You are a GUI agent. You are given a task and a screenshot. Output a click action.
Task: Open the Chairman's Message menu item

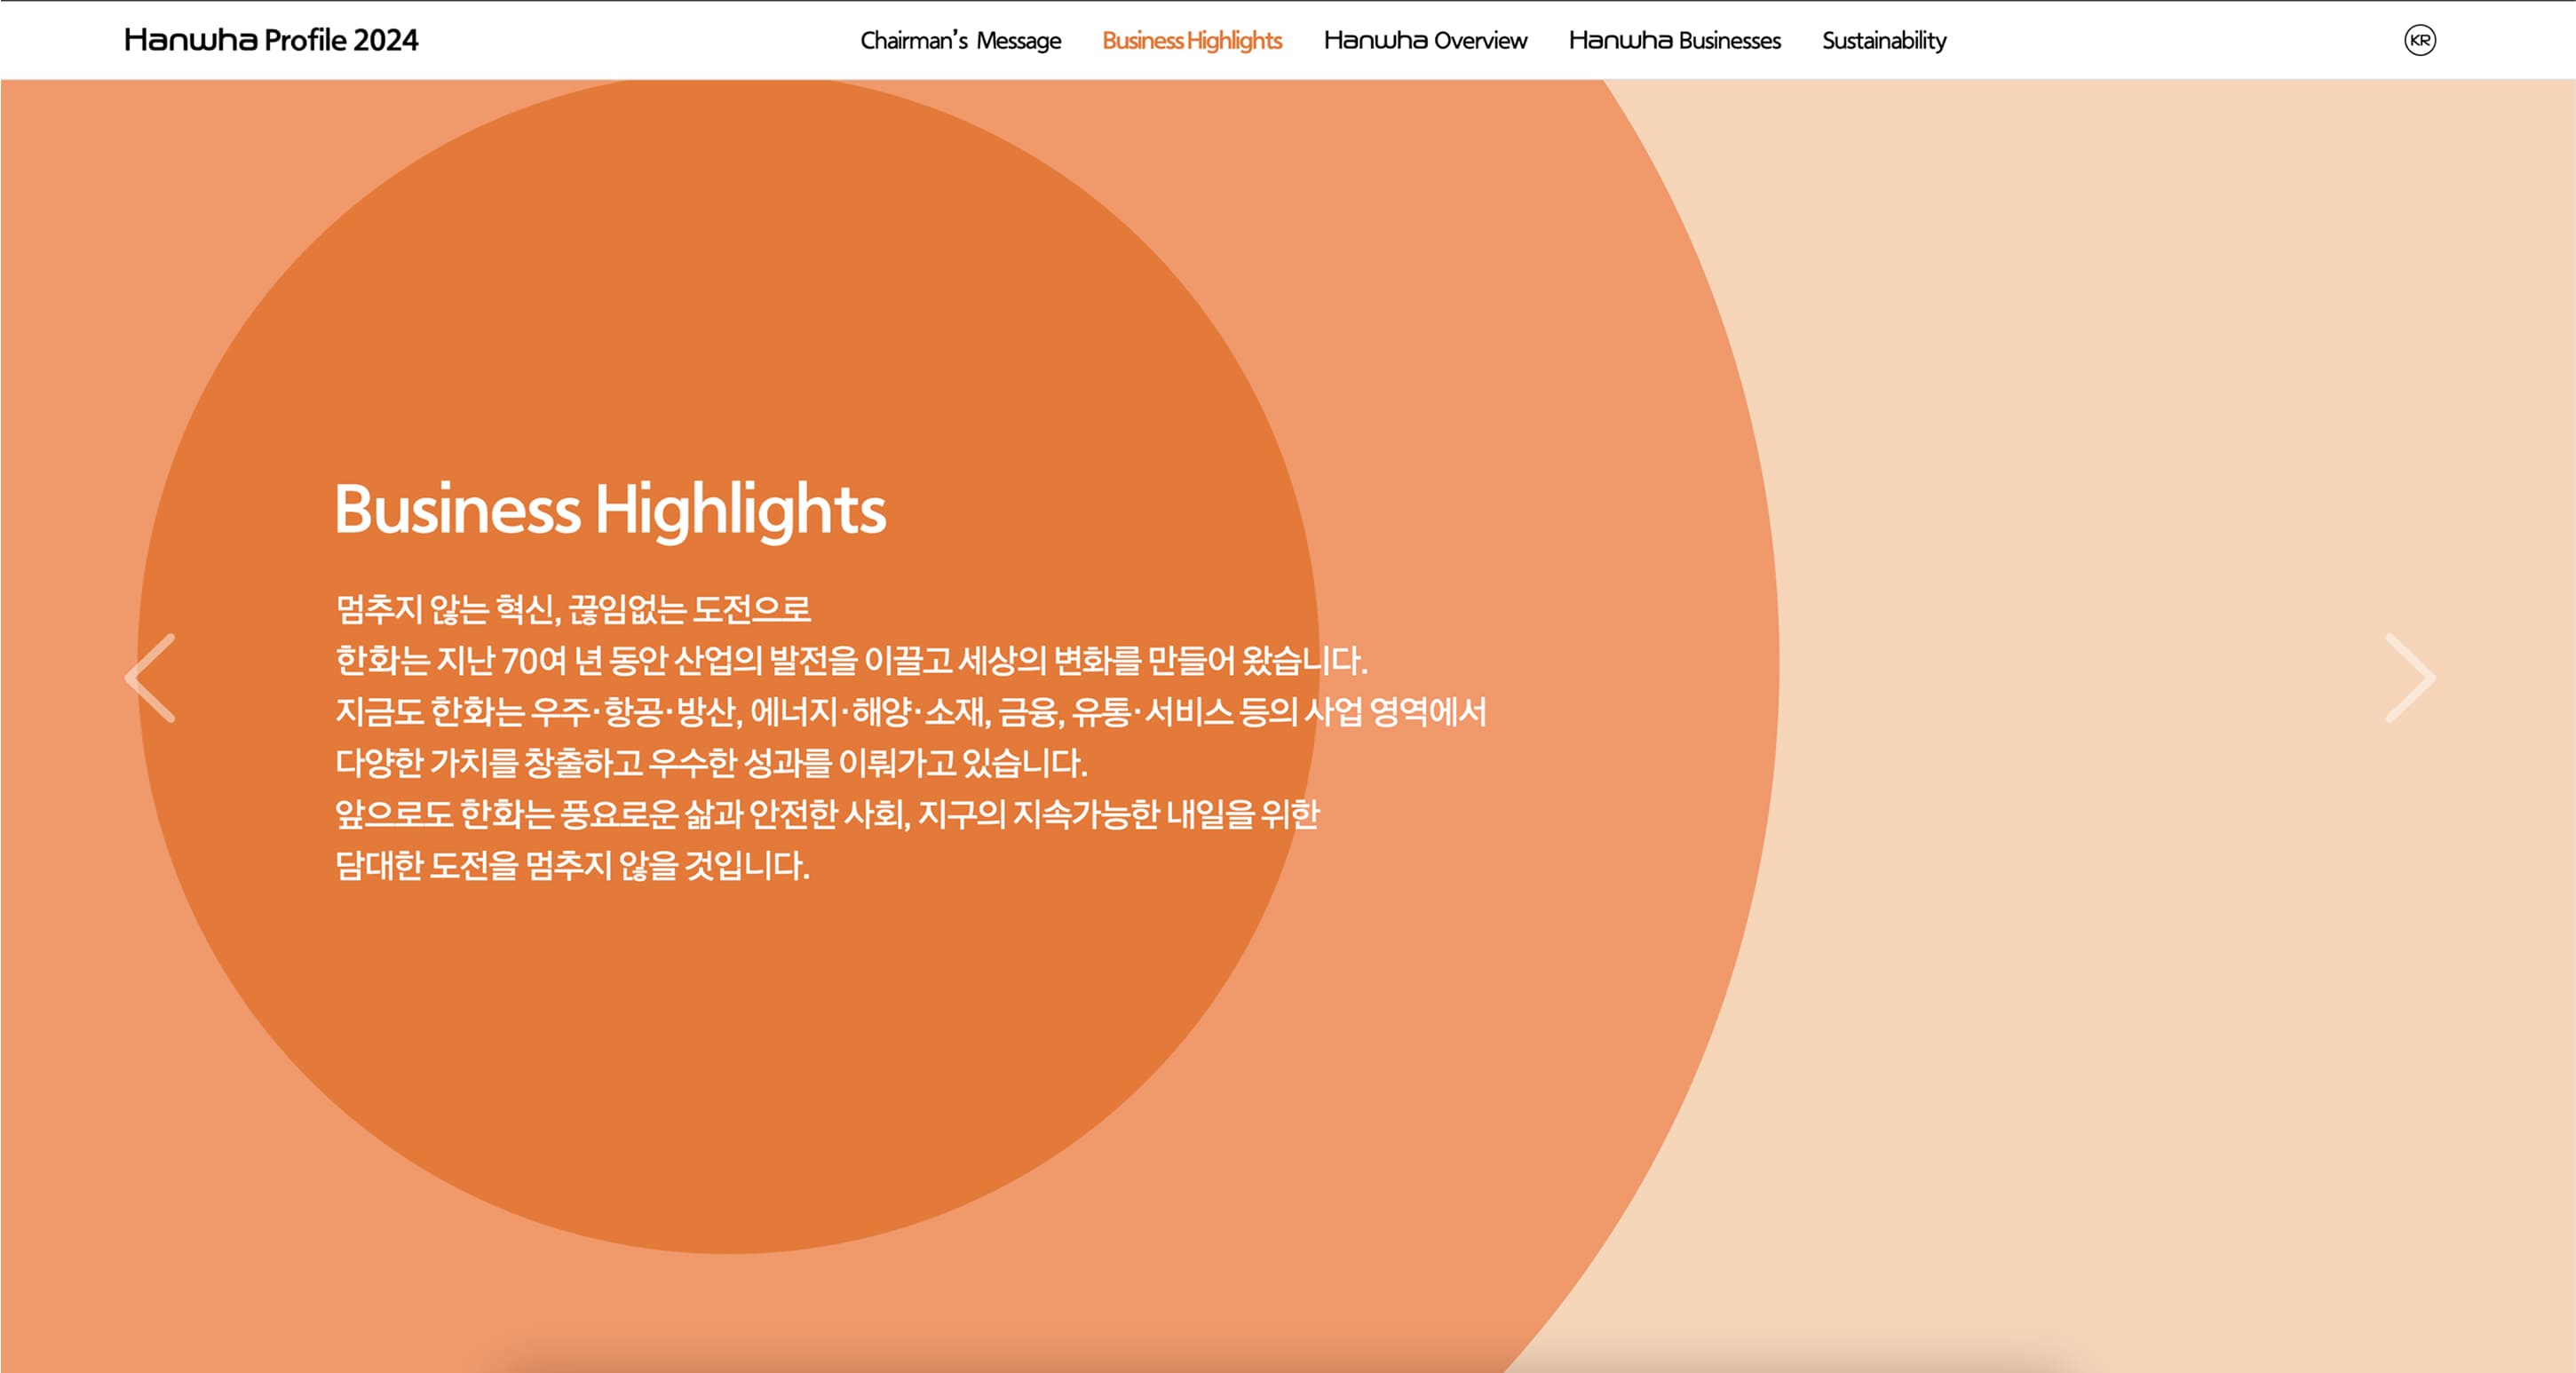960,40
